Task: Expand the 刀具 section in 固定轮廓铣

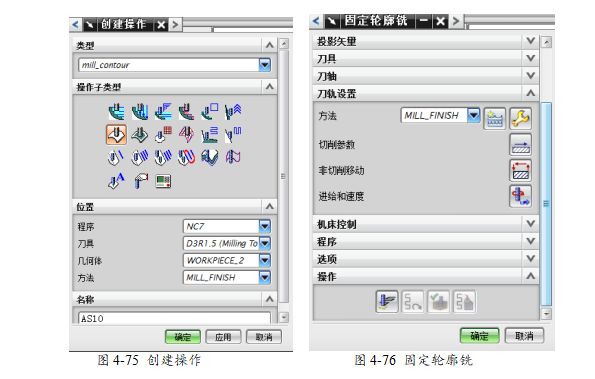Action: click(x=530, y=58)
